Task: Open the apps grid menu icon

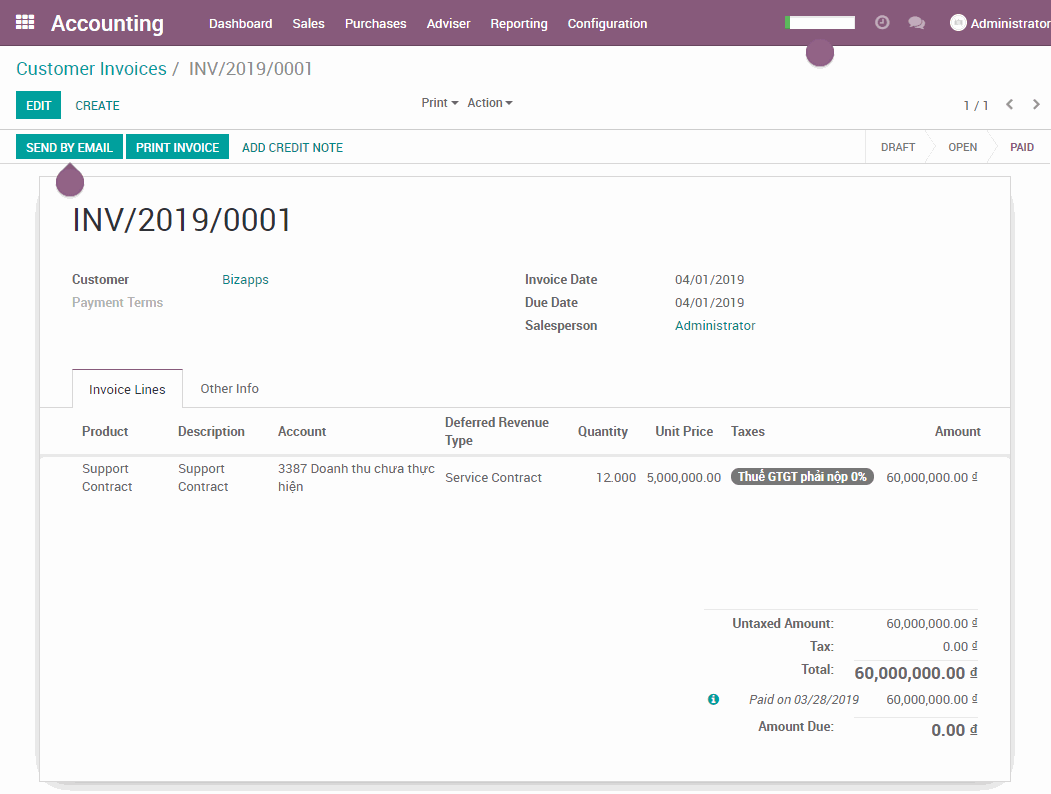Action: click(26, 23)
